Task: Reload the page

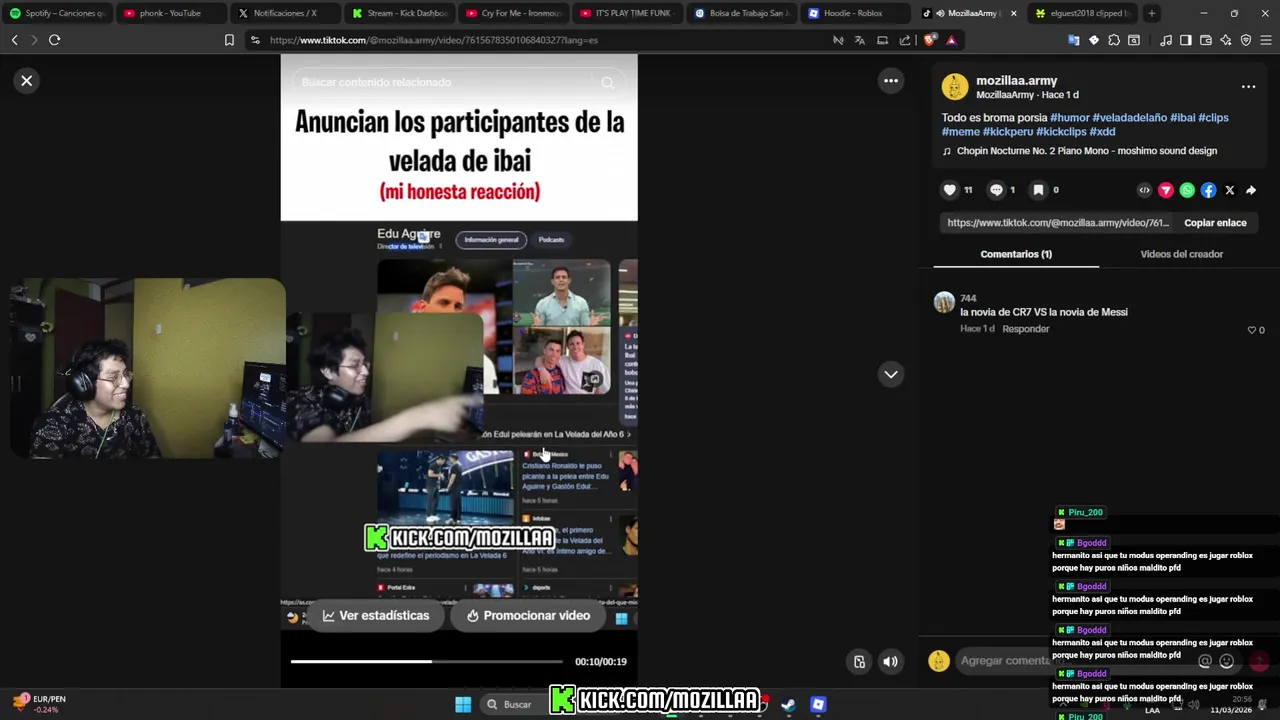Action: click(55, 40)
